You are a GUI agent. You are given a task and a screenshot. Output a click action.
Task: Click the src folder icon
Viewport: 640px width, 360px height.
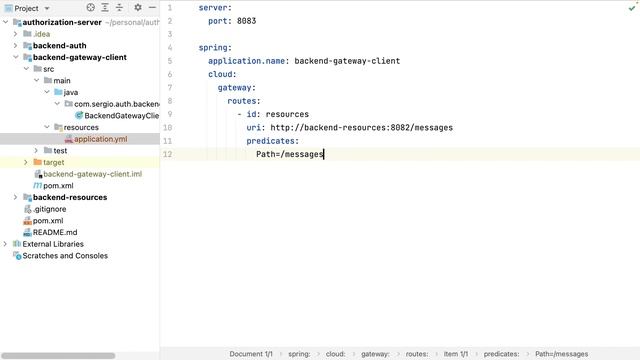pos(38,69)
